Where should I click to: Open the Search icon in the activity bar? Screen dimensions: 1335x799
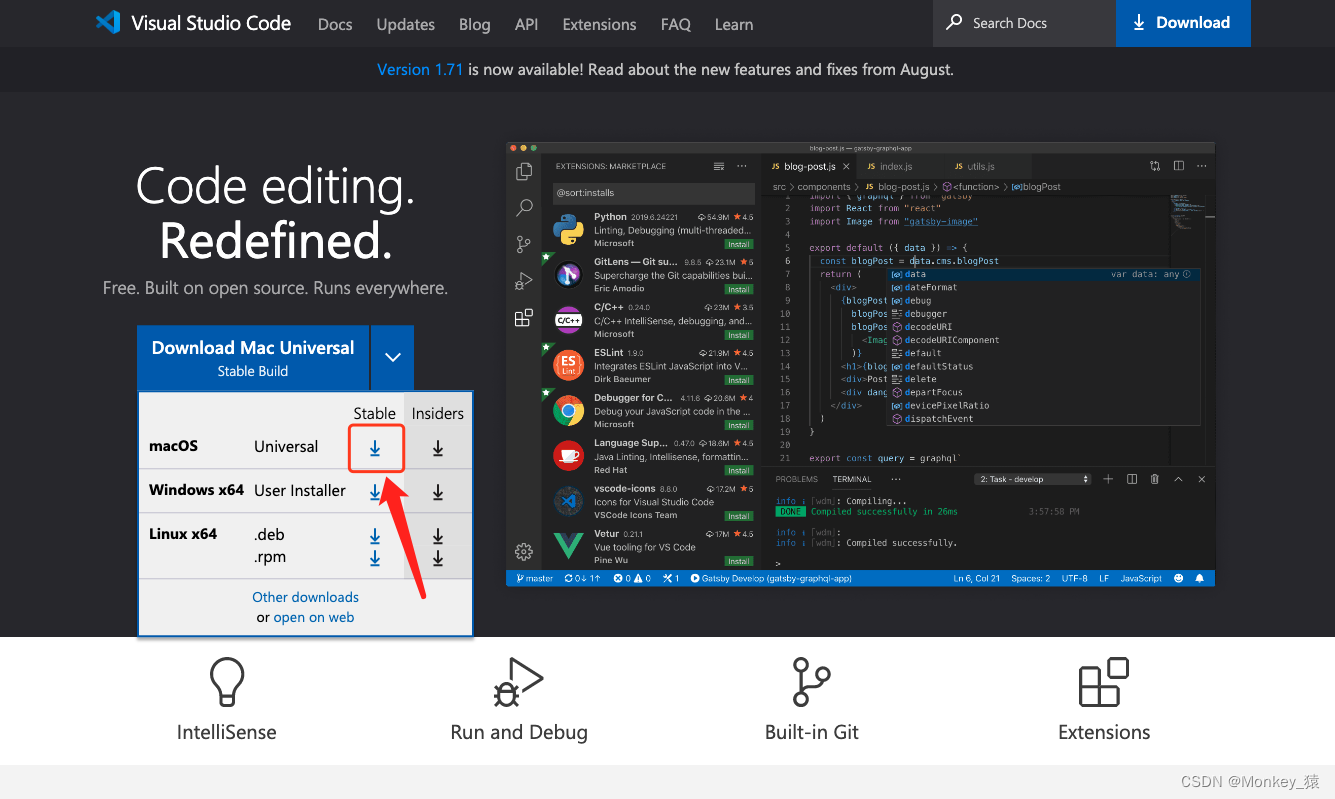click(524, 207)
